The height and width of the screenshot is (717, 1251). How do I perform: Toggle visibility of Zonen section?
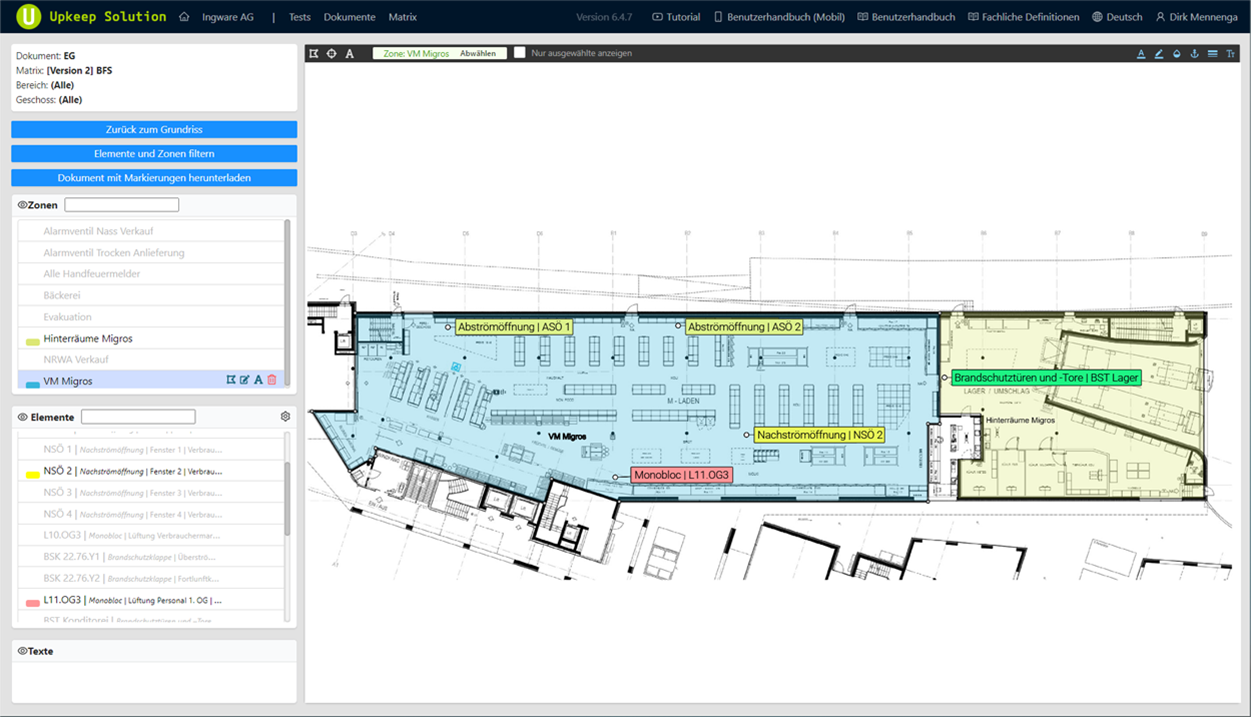tap(23, 205)
